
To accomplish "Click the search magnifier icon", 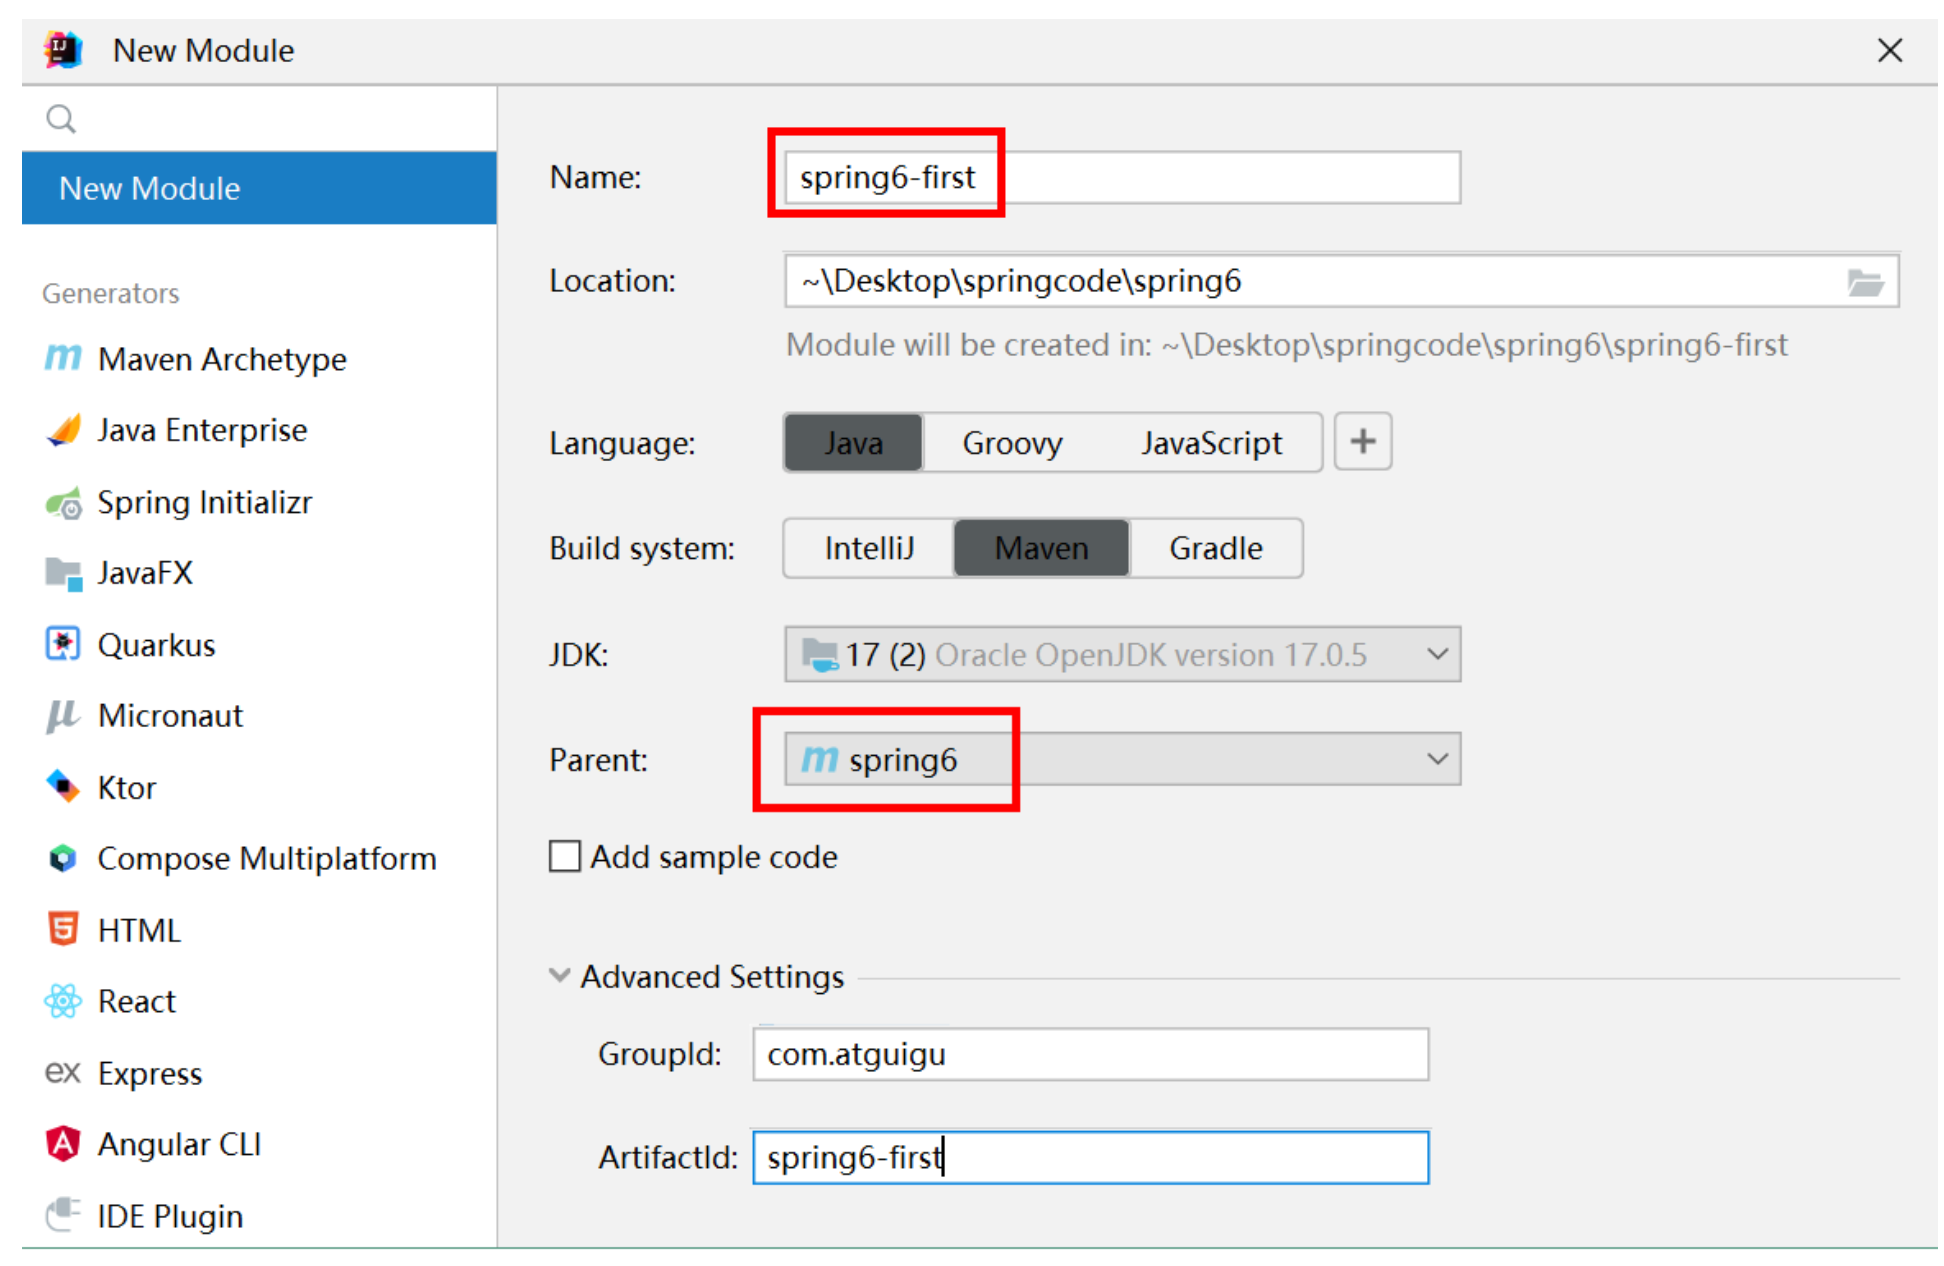I will tap(61, 119).
